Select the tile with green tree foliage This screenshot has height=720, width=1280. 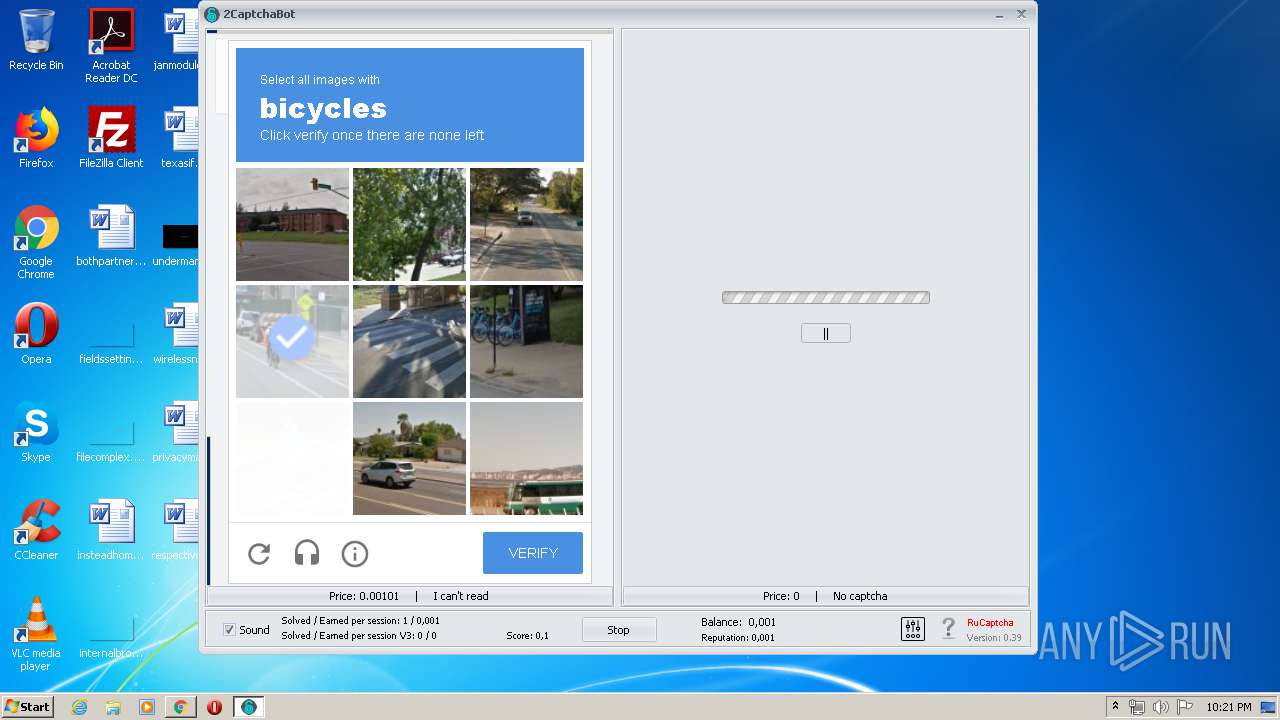pyautogui.click(x=409, y=224)
